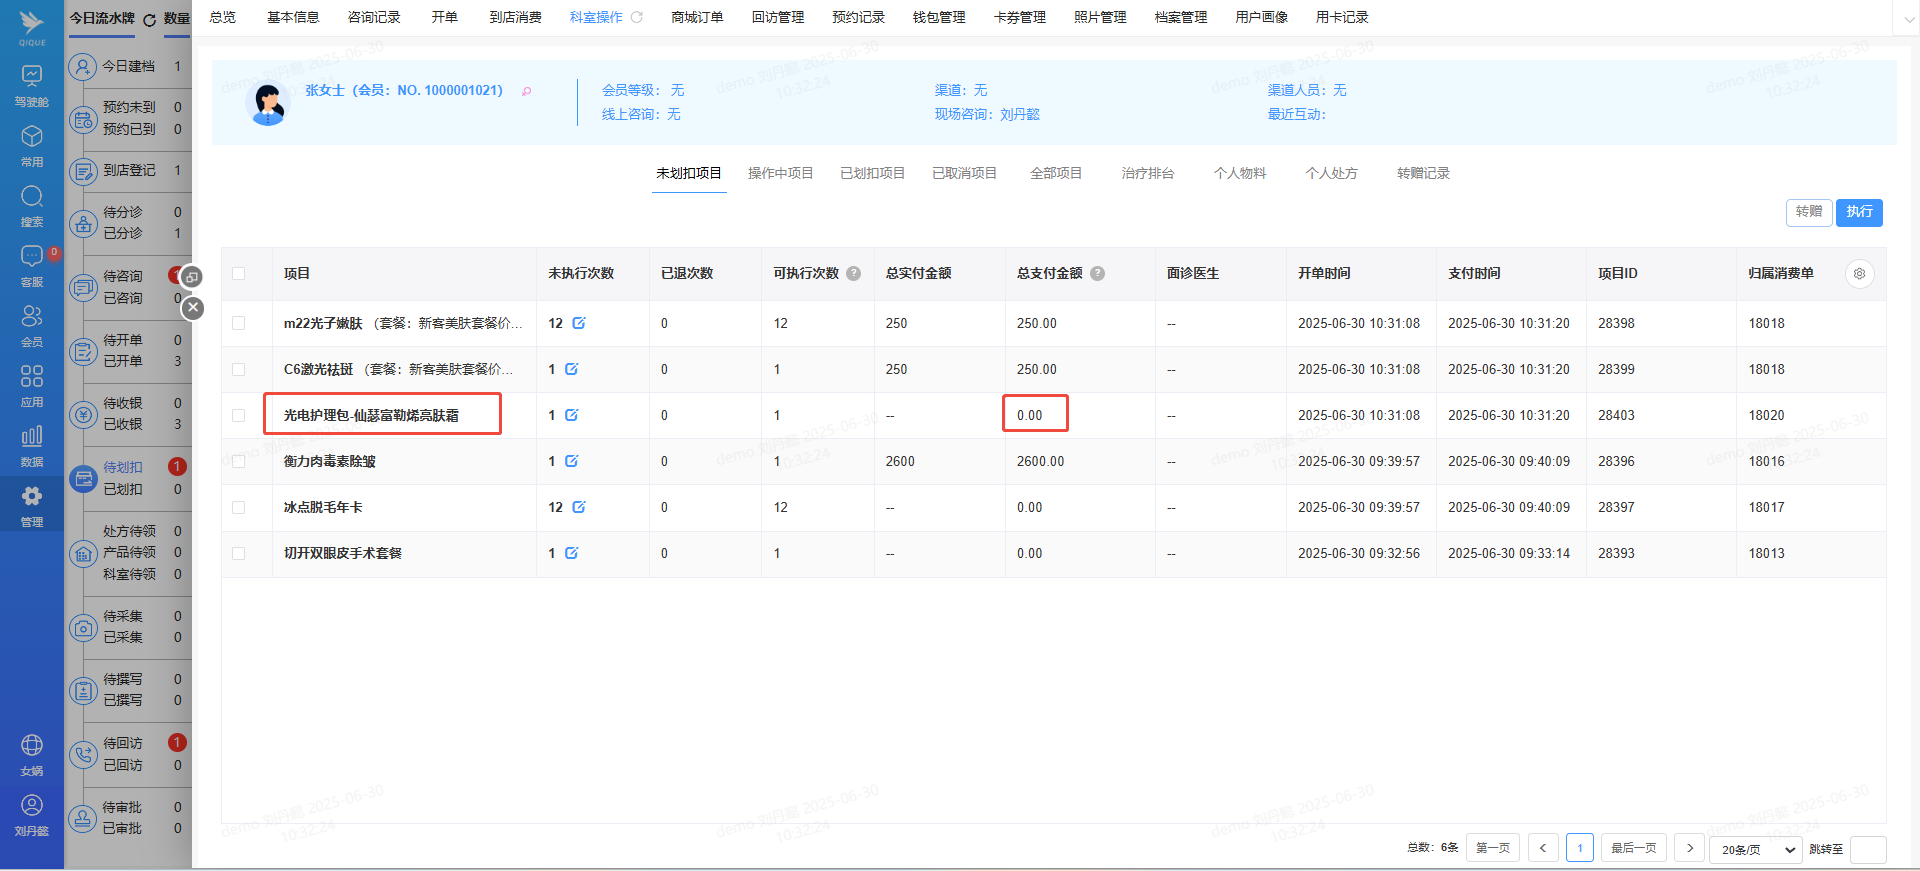Screen dimensions: 1920x871
Task: Click the 搜索 search icon in sidebar
Action: pyautogui.click(x=32, y=198)
